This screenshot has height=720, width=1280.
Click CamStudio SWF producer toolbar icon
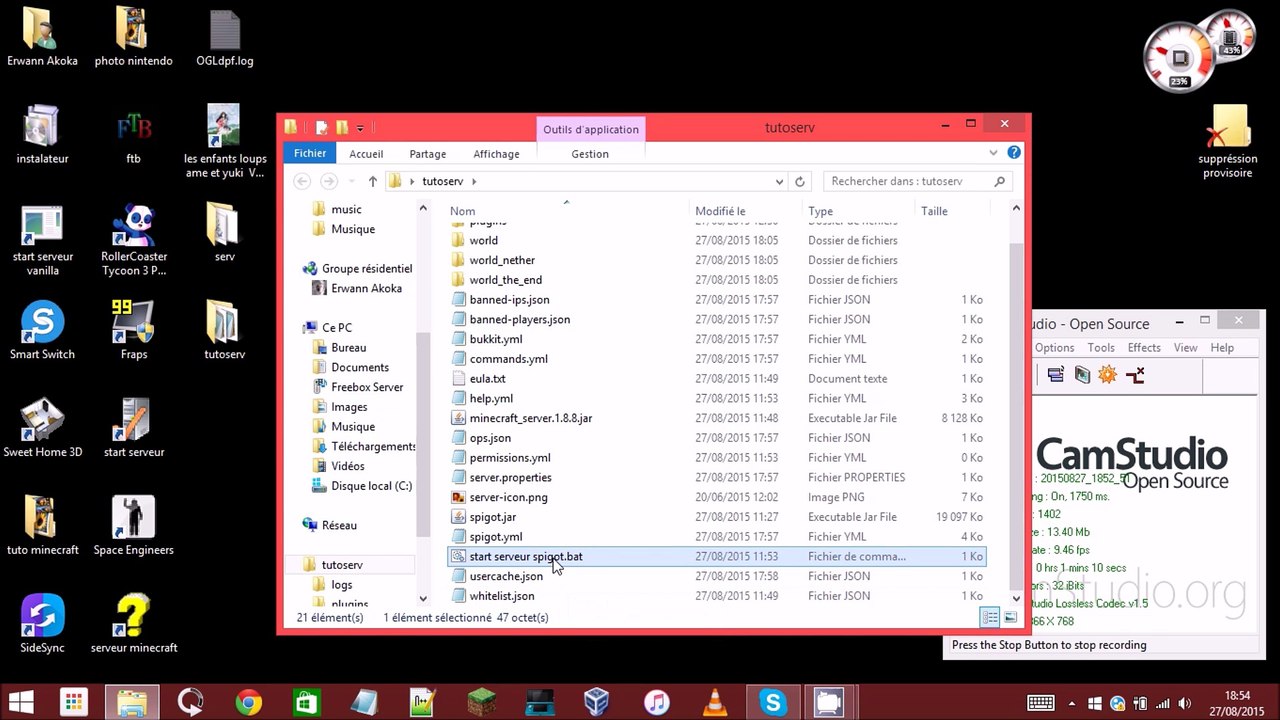[1135, 375]
